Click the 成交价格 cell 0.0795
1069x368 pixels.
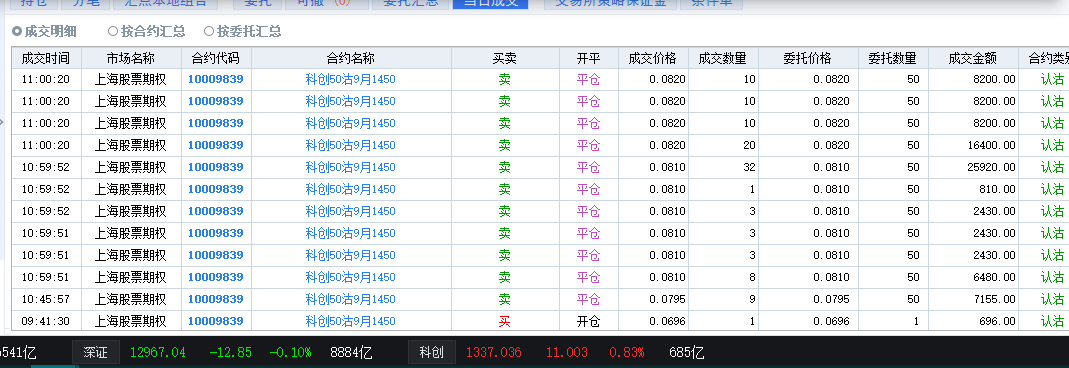click(x=653, y=299)
